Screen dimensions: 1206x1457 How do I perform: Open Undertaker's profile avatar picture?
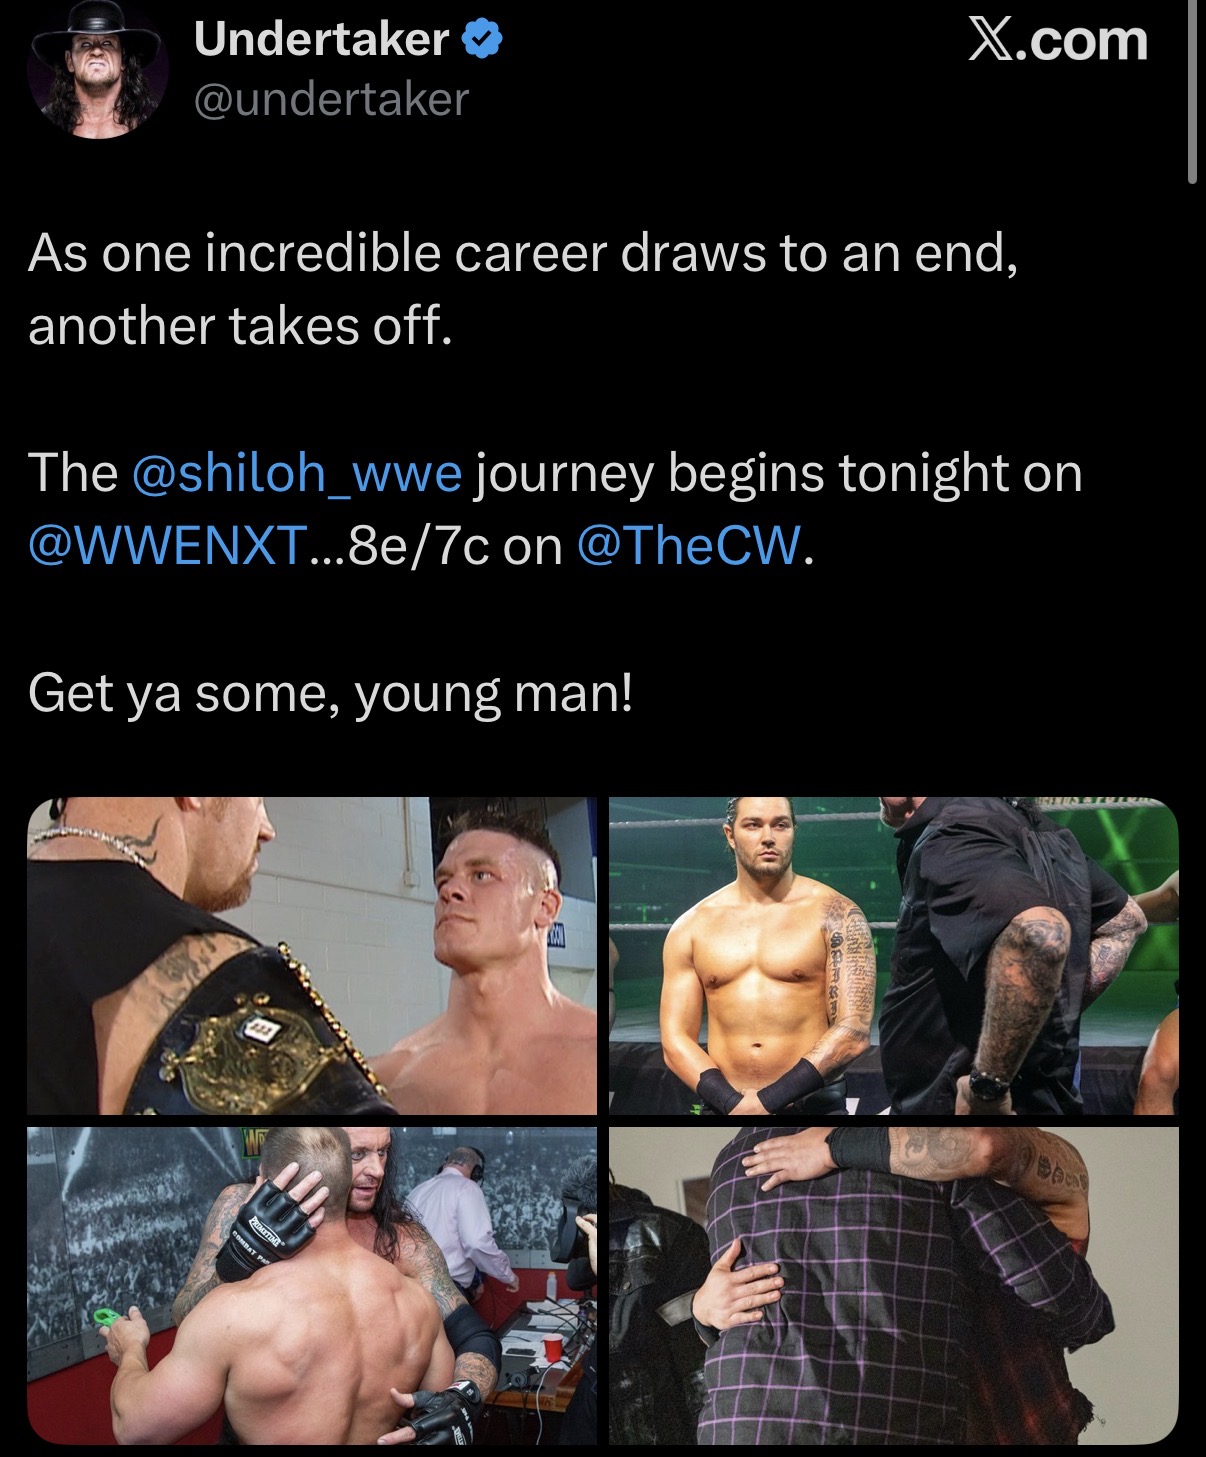(98, 69)
